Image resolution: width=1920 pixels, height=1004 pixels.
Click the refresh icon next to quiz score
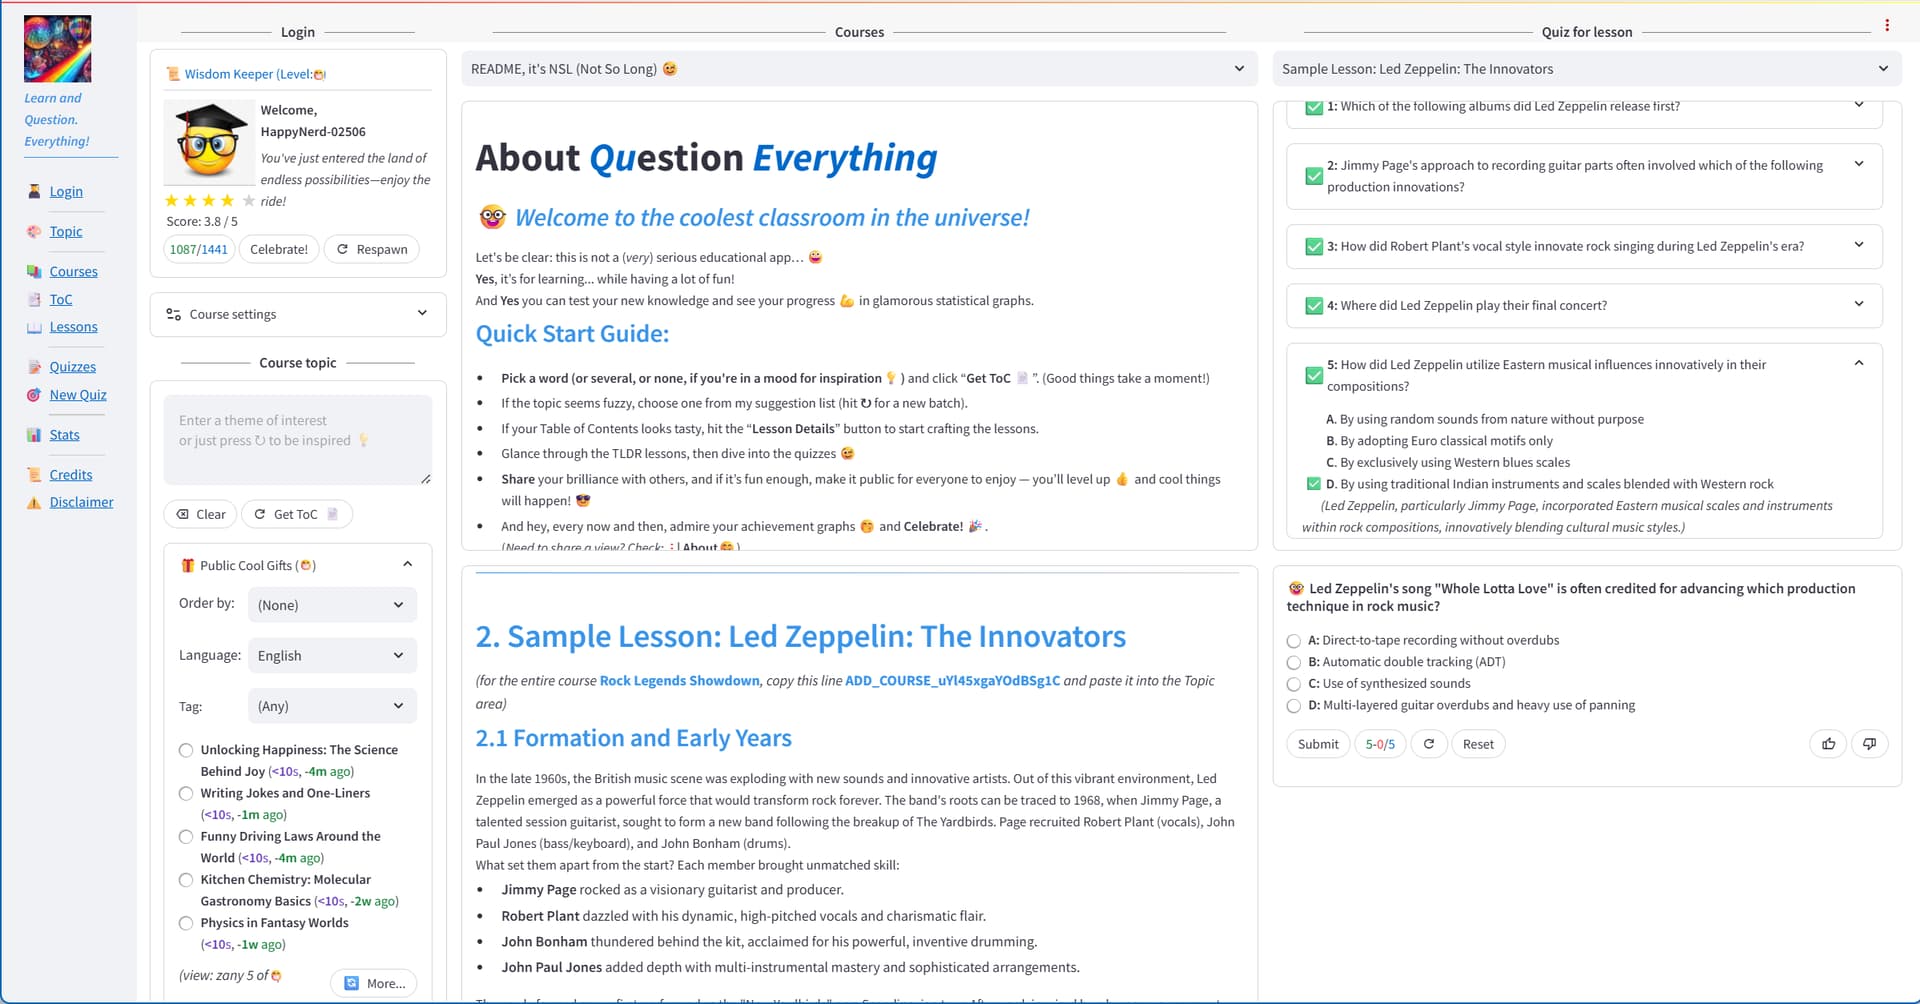pyautogui.click(x=1429, y=744)
